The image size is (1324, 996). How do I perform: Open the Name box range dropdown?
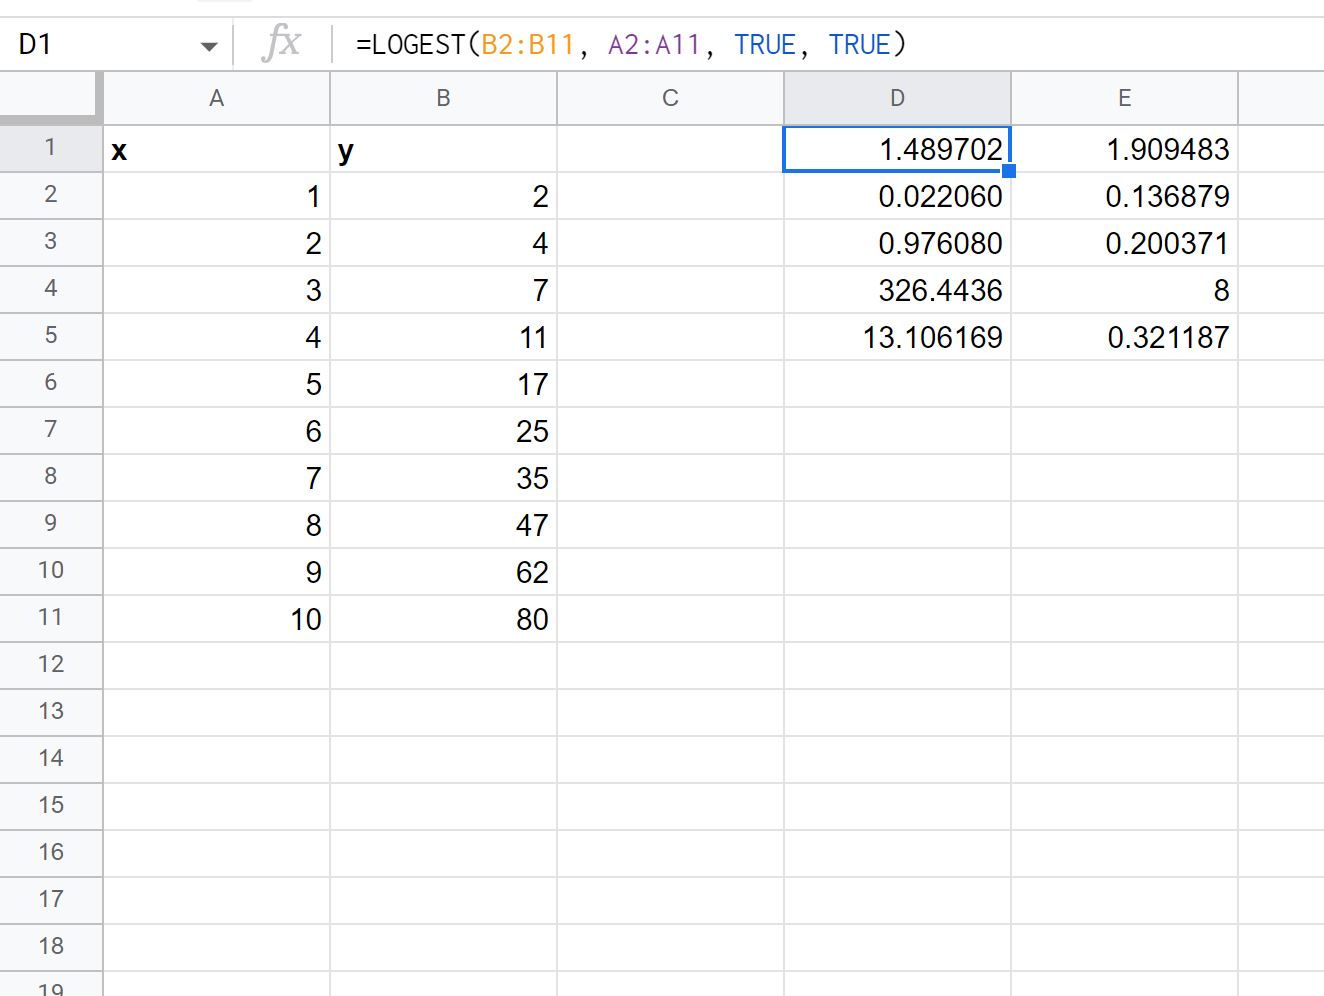click(x=209, y=44)
